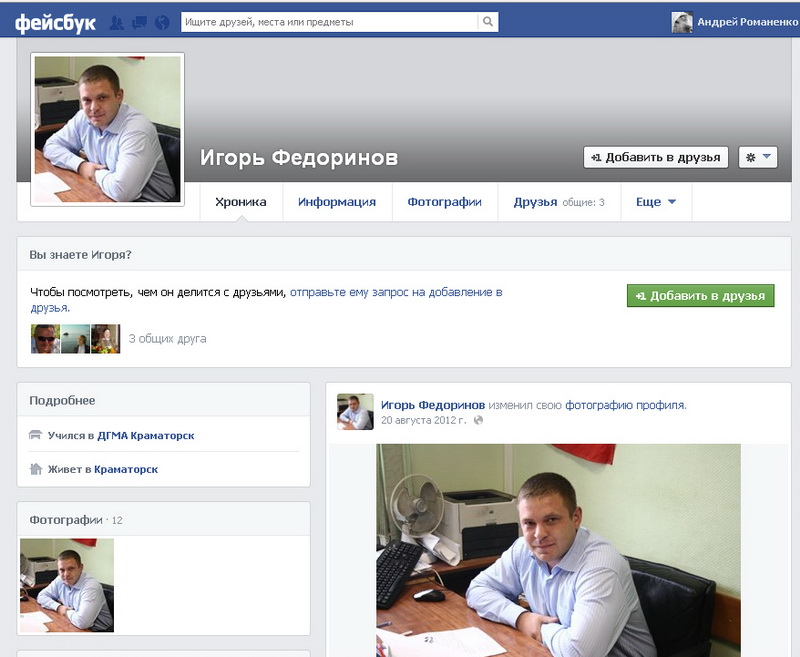Click the search magnifier button
Image resolution: width=800 pixels, height=657 pixels.
[x=487, y=21]
